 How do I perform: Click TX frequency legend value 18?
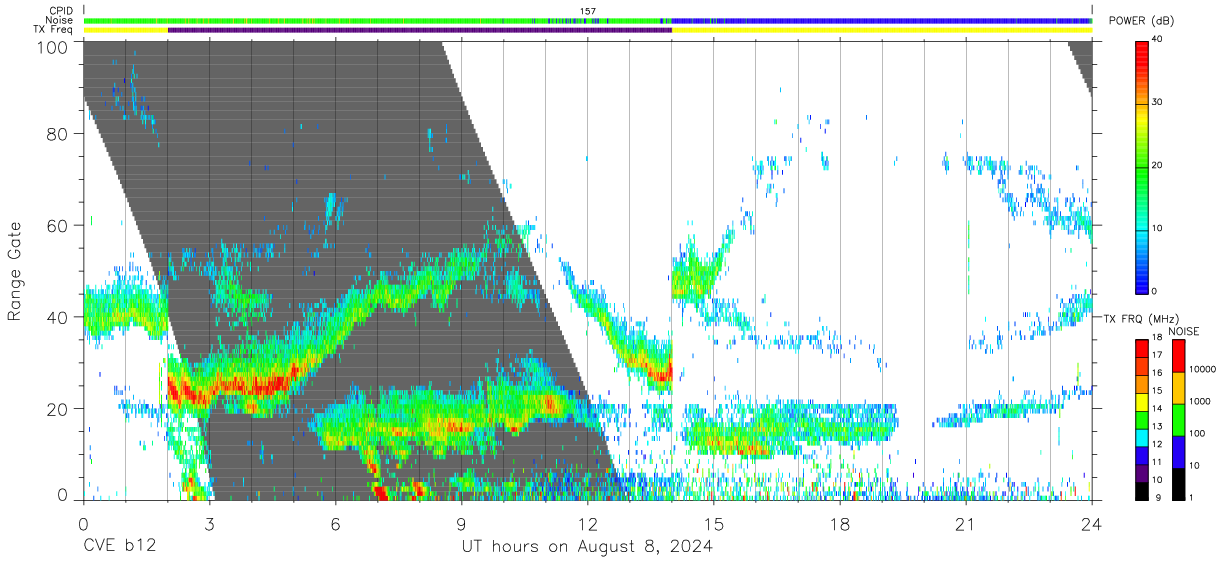click(x=1157, y=339)
